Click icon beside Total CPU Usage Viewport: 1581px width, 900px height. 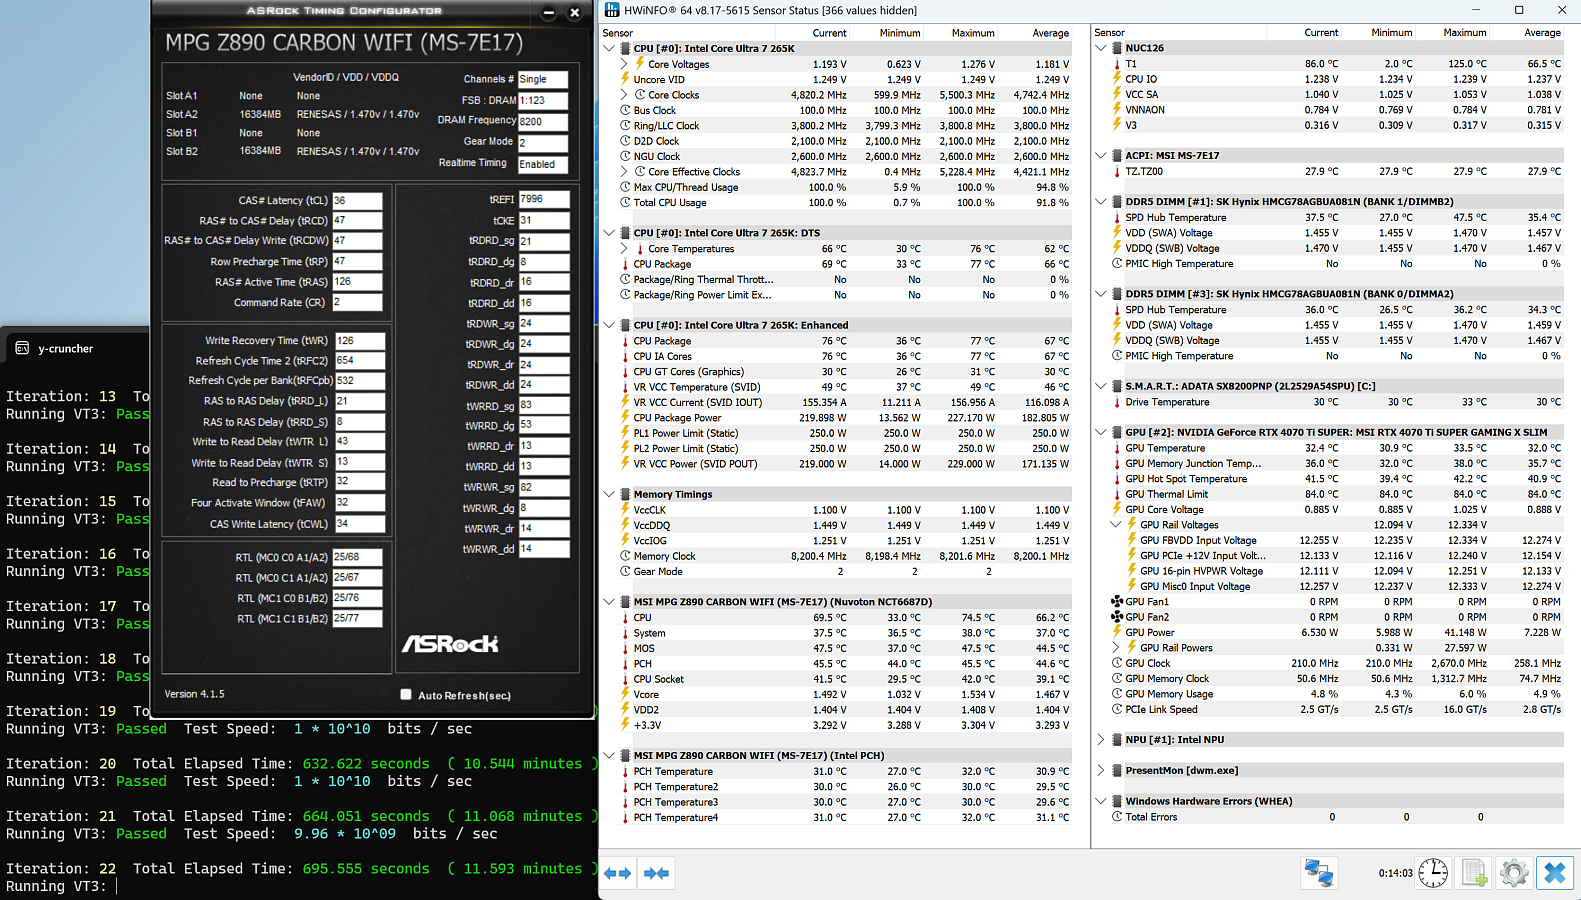[625, 203]
